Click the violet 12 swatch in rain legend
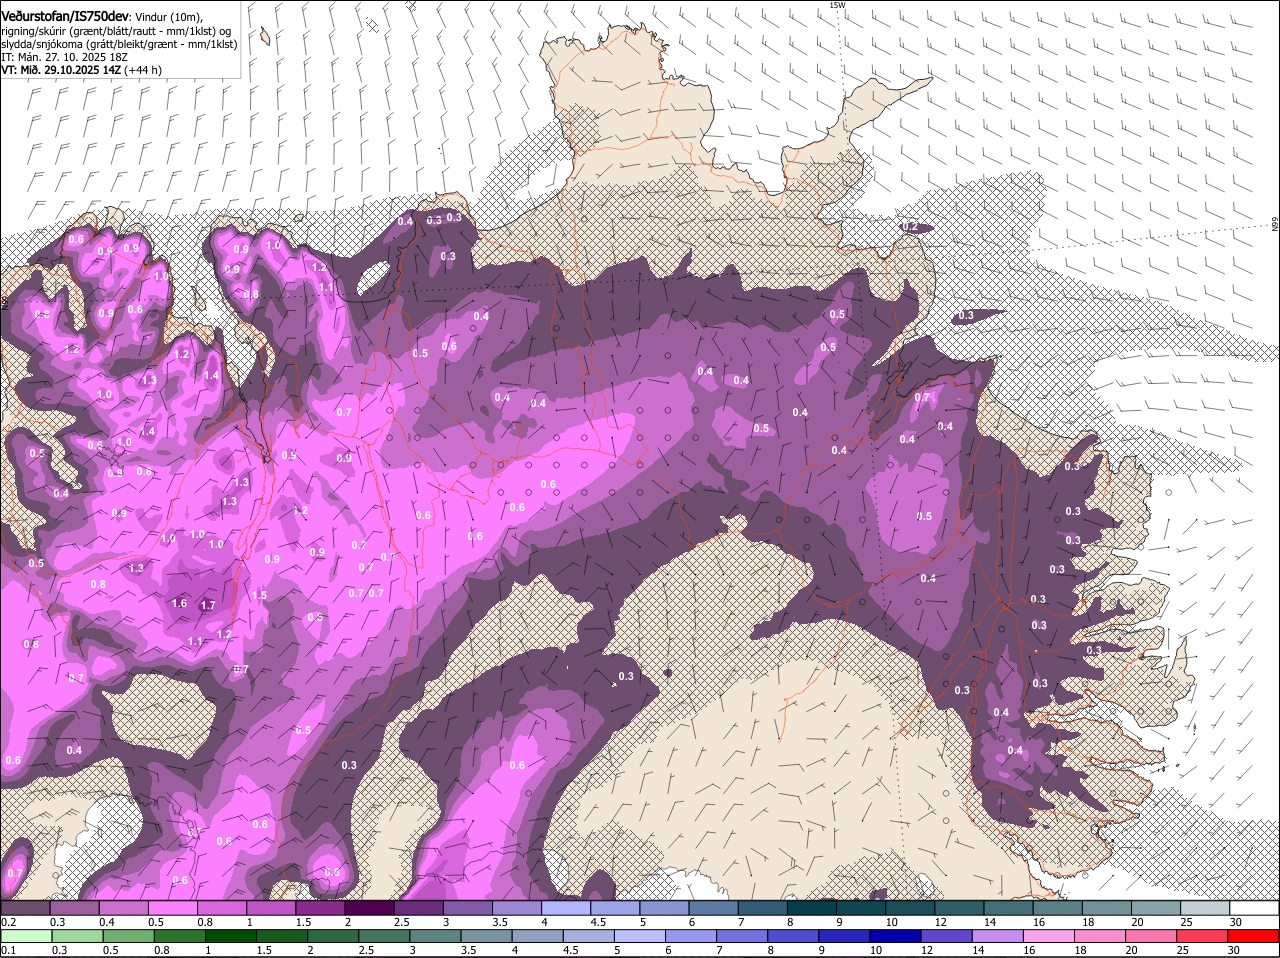Screen dimensions: 1280x958 (946, 937)
